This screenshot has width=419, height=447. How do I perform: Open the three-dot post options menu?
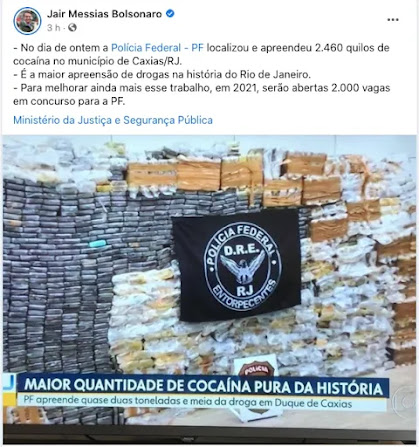pos(393,20)
